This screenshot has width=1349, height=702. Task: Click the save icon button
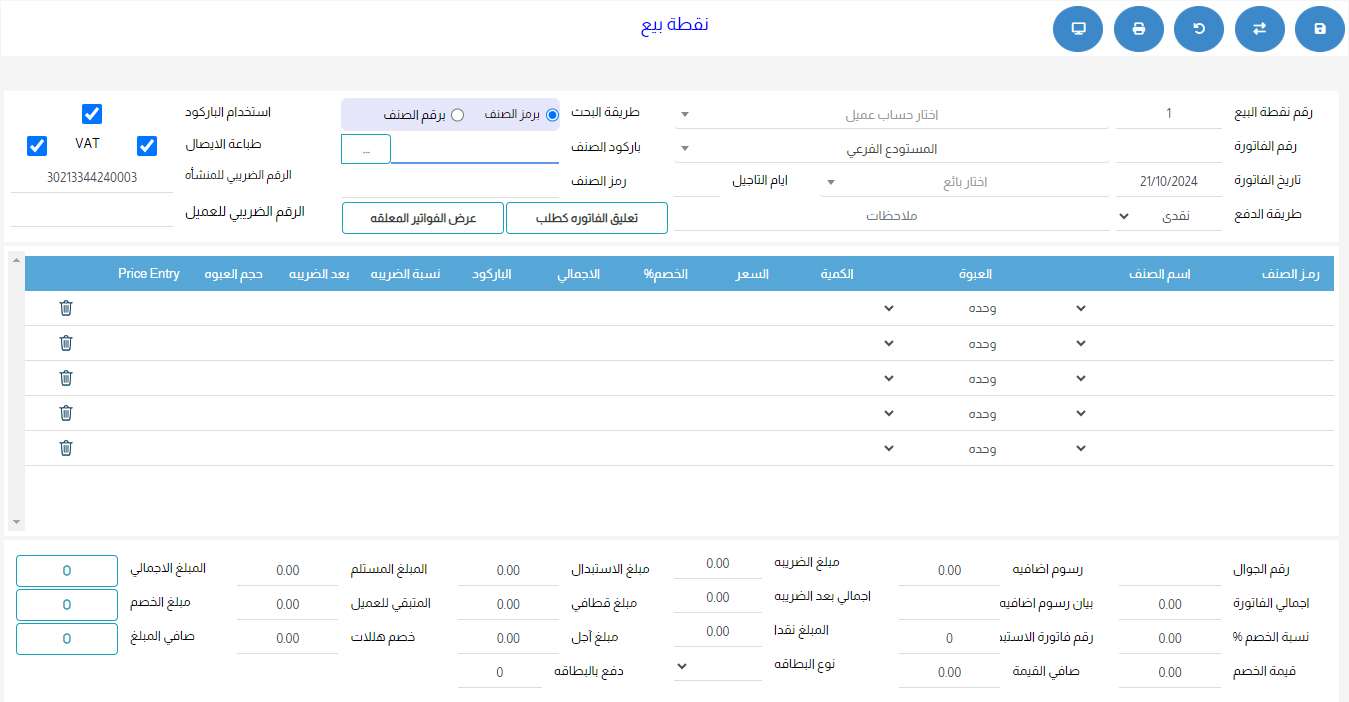[x=1320, y=29]
